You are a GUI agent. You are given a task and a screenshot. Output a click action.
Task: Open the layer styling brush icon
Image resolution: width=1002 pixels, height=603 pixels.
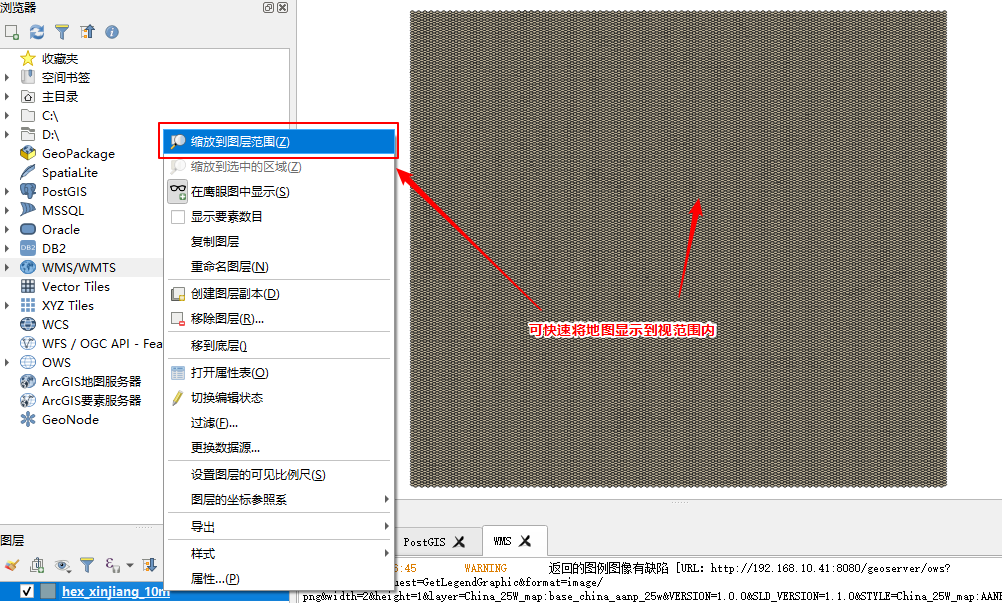click(x=12, y=565)
